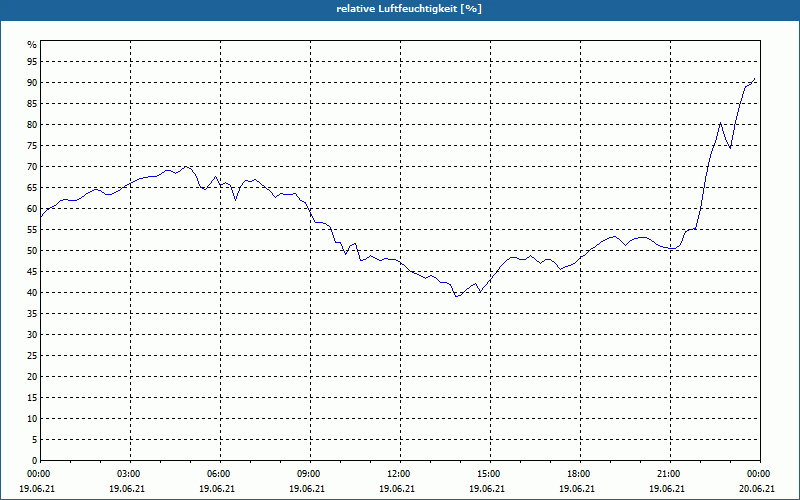The image size is (800, 500).
Task: Click the "19.06.21" date under 03:00
Action: 127,489
